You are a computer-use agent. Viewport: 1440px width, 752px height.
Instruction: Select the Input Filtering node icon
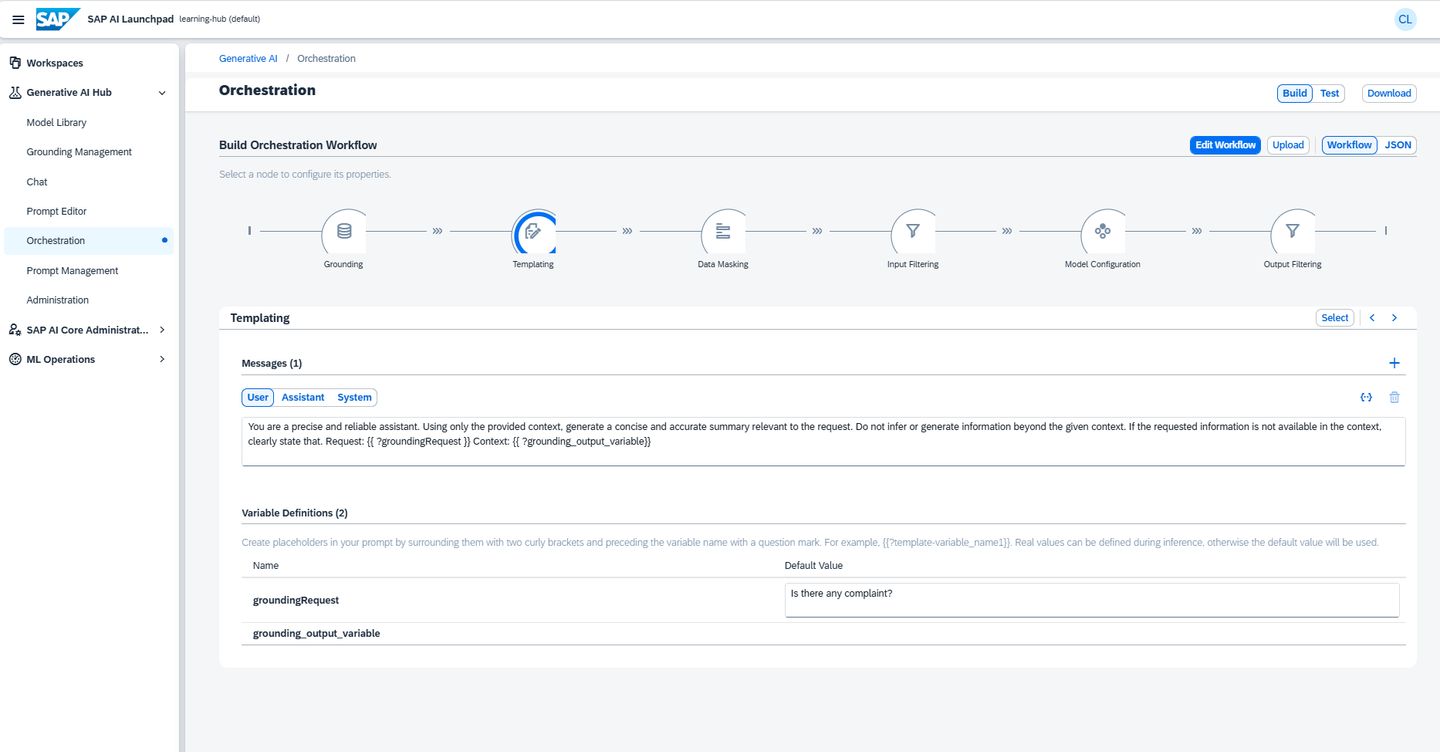913,231
